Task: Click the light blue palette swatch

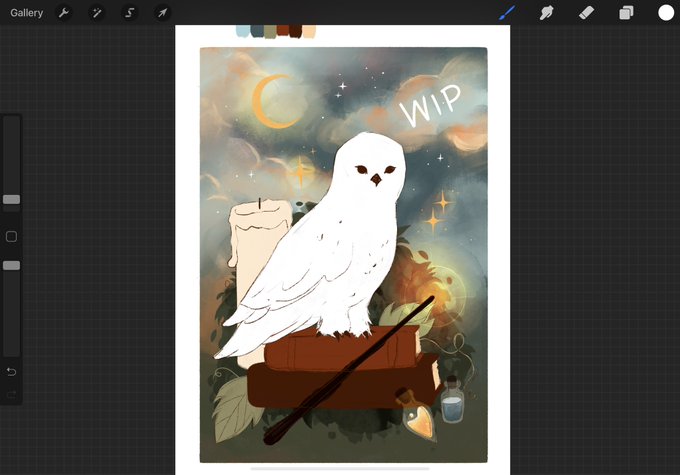Action: pos(243,31)
